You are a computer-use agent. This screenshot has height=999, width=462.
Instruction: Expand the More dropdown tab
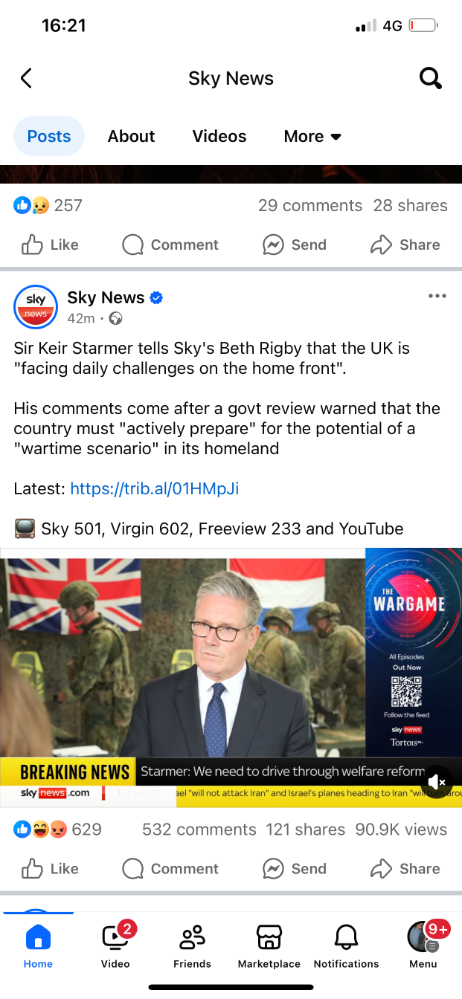click(x=312, y=136)
